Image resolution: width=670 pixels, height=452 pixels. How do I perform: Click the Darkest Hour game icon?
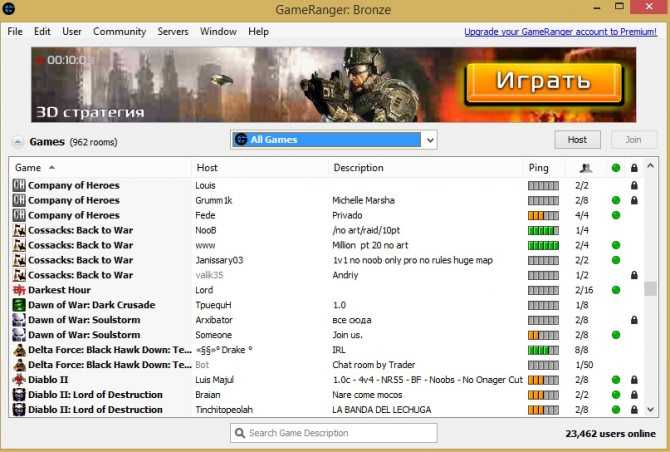[19, 290]
